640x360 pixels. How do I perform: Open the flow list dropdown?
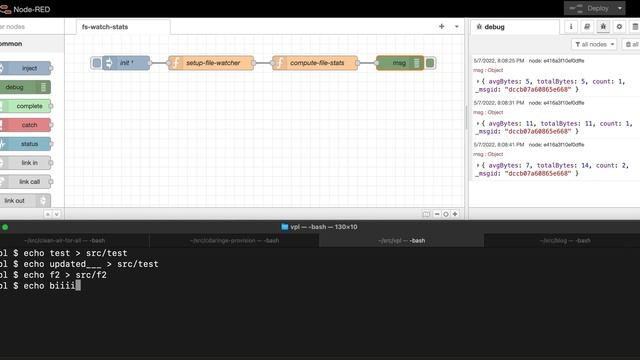point(456,27)
